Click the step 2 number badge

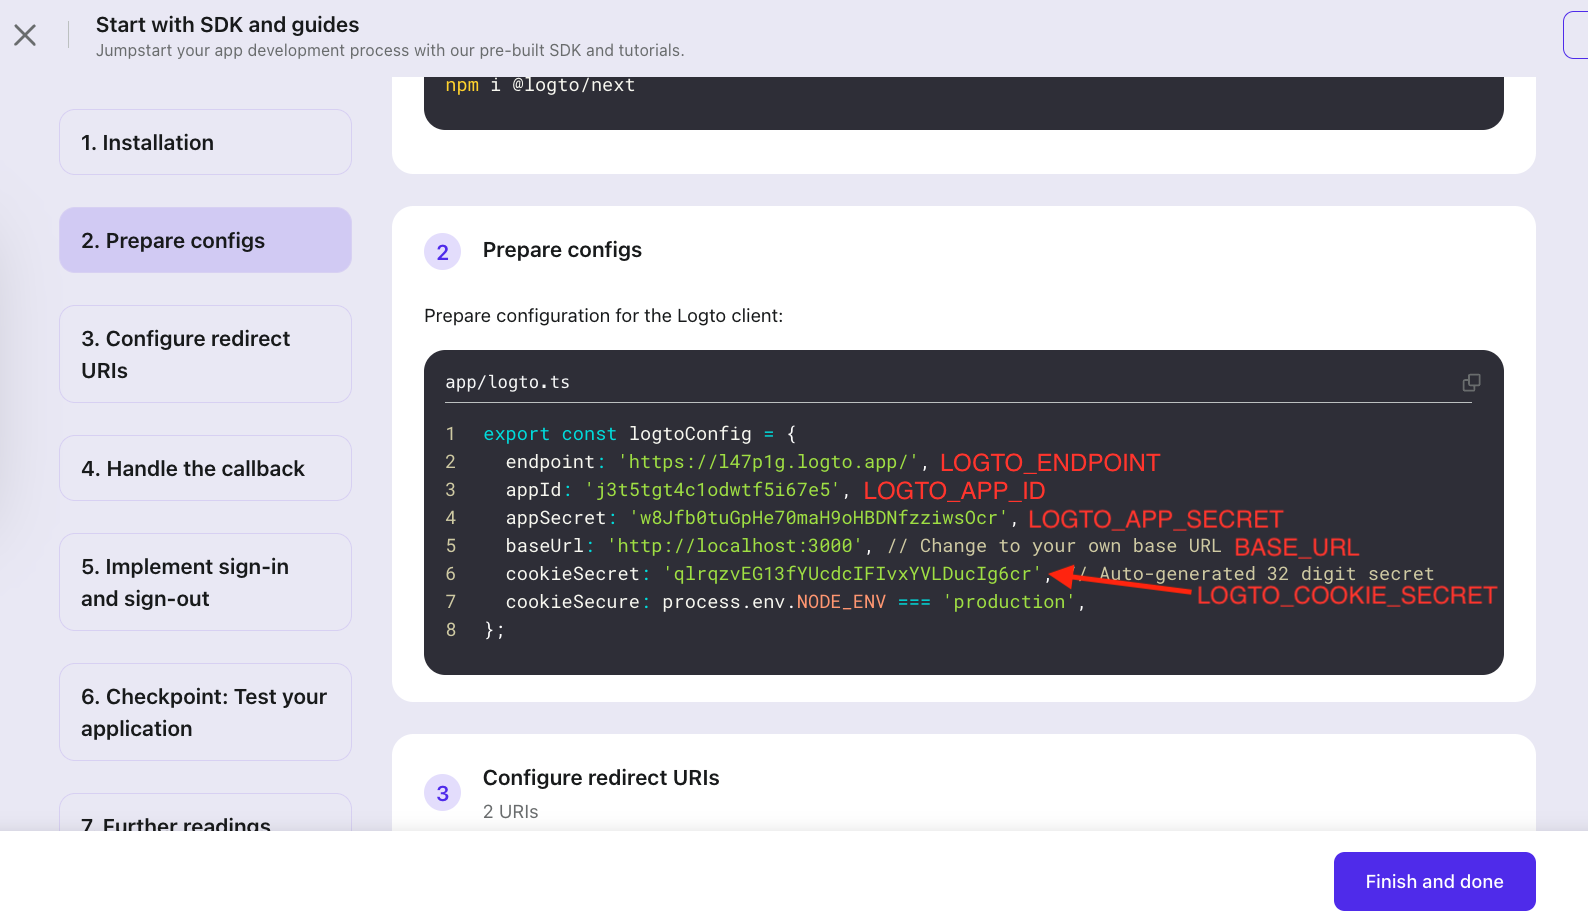click(x=442, y=252)
